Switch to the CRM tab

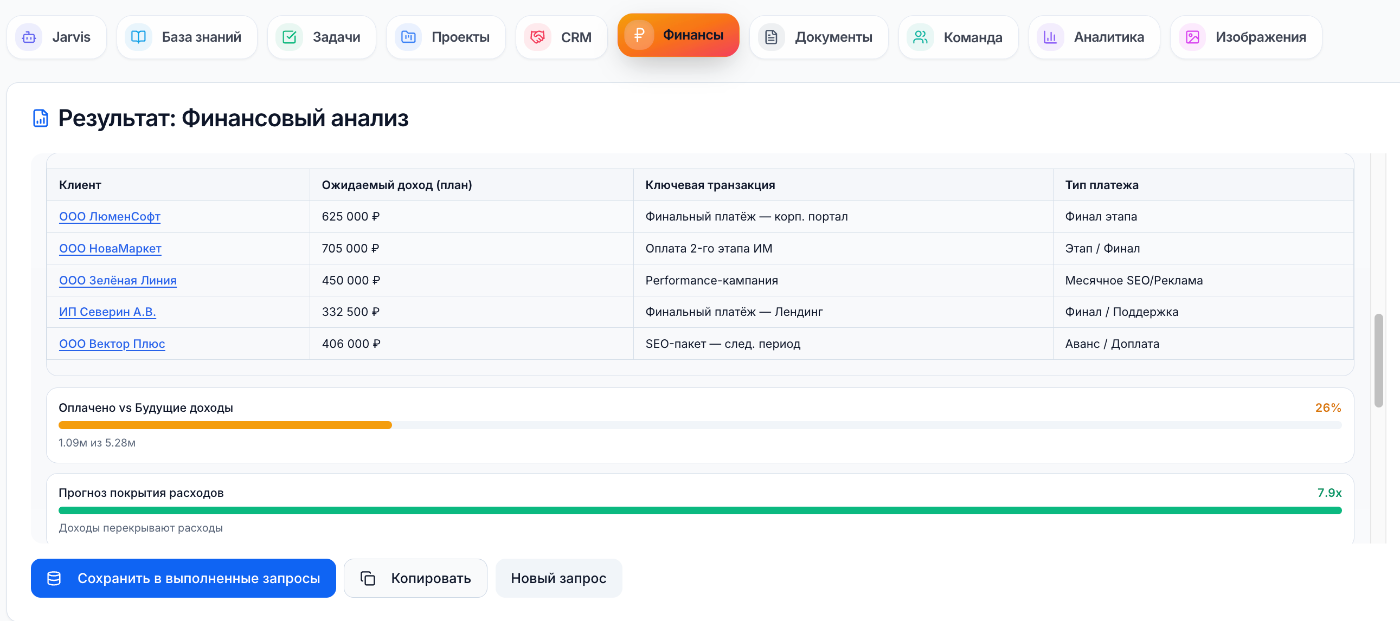pos(561,37)
